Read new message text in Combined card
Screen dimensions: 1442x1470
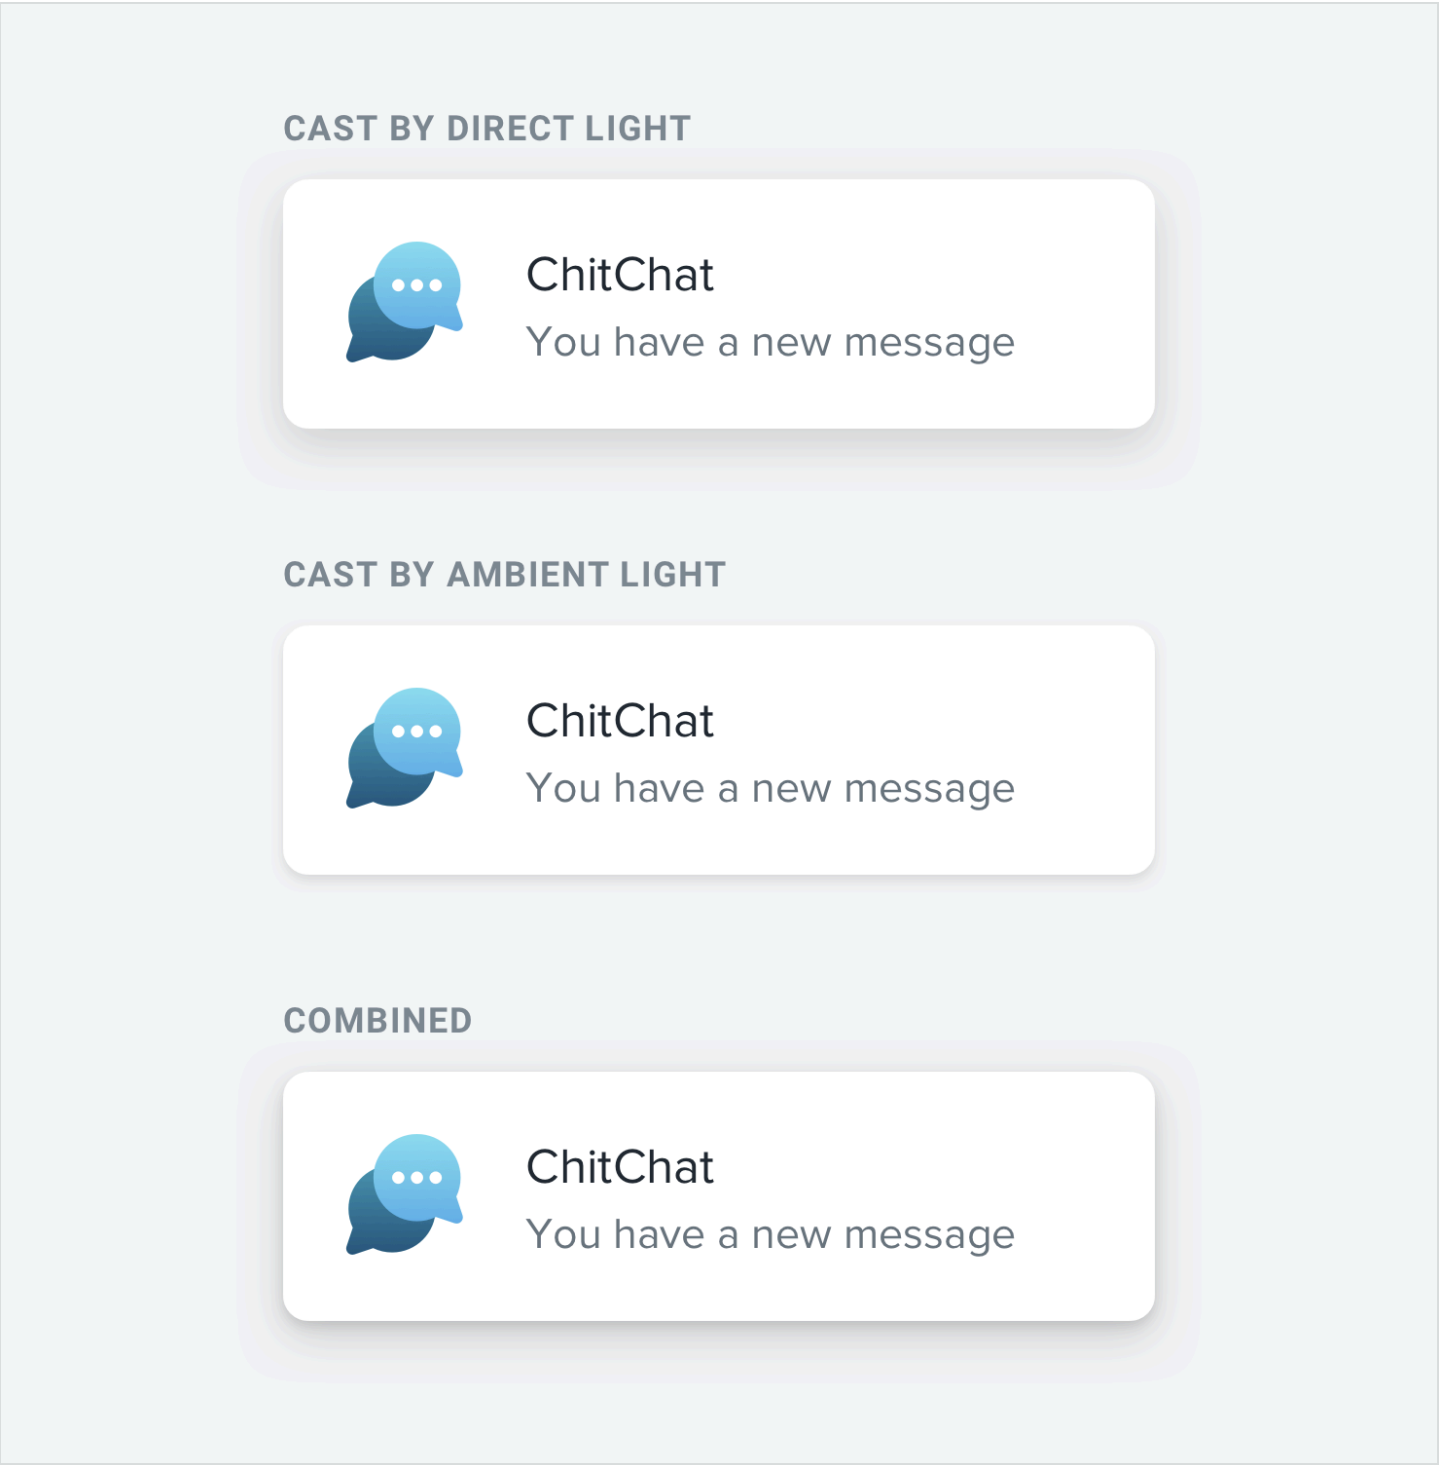tap(770, 1235)
